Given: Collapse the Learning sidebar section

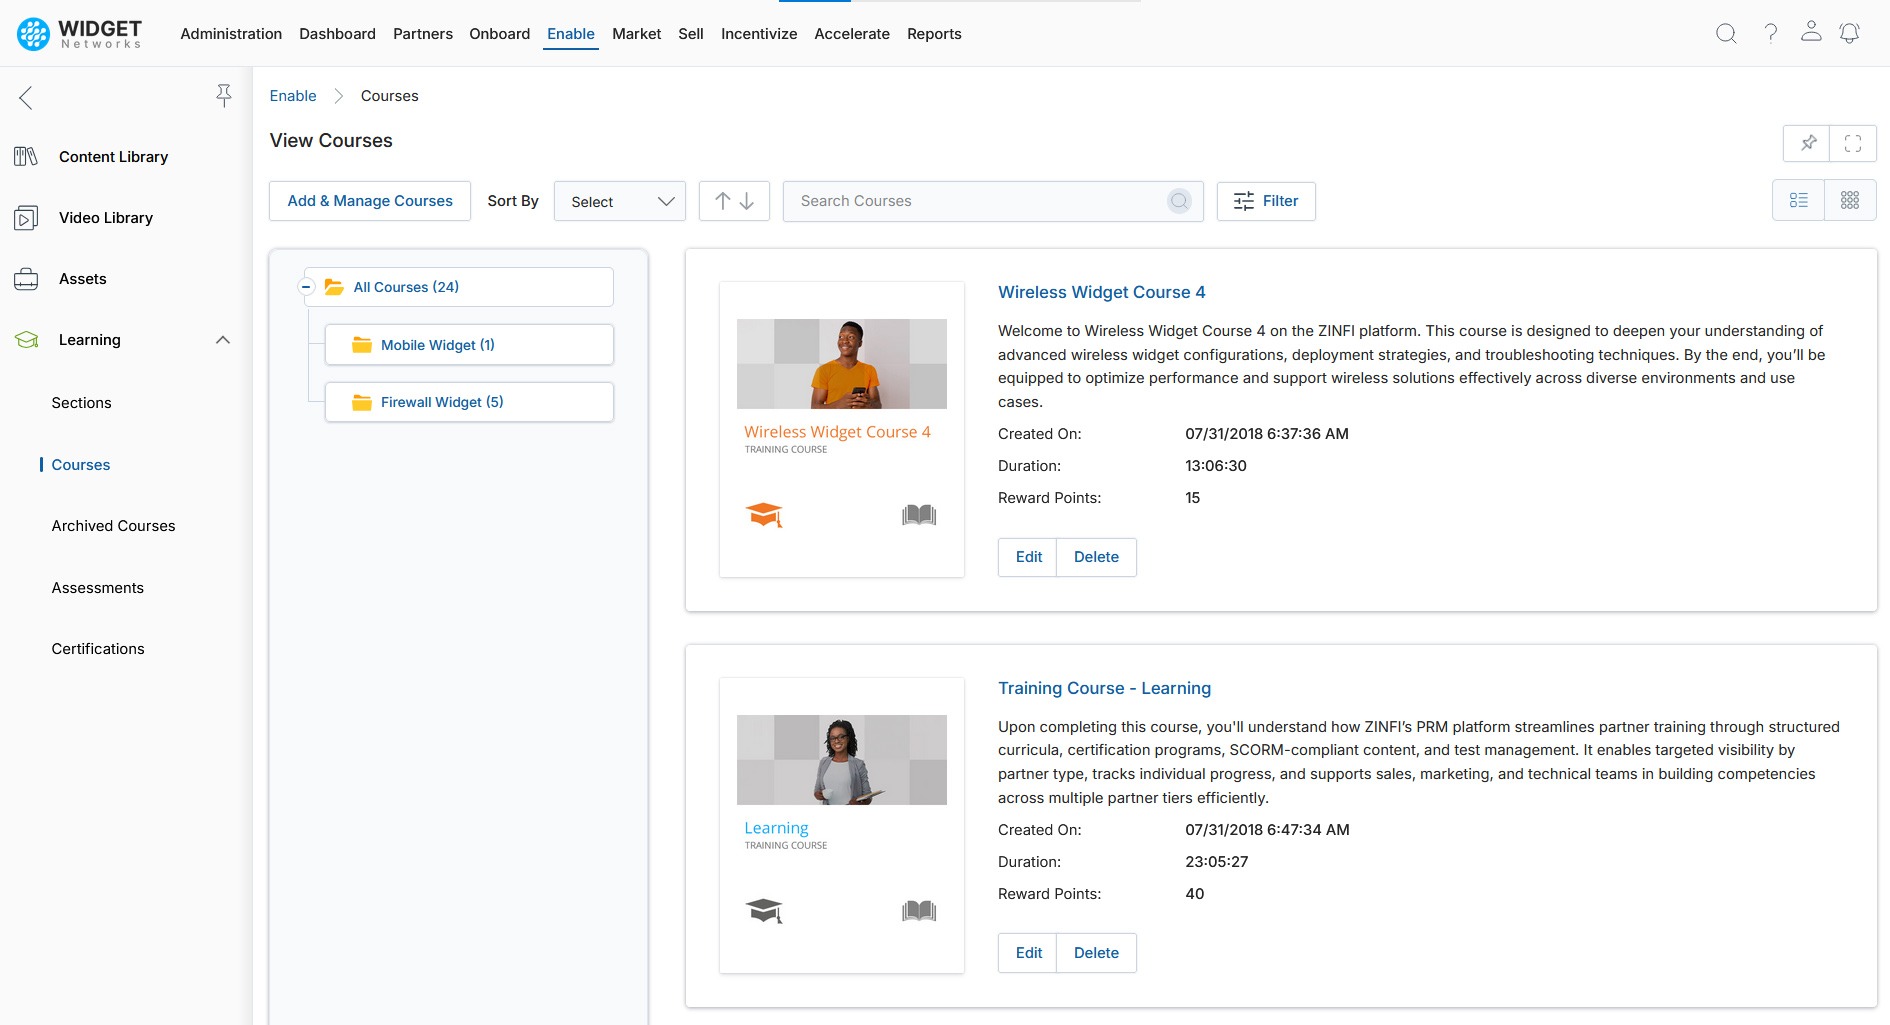Looking at the screenshot, I should (x=223, y=340).
